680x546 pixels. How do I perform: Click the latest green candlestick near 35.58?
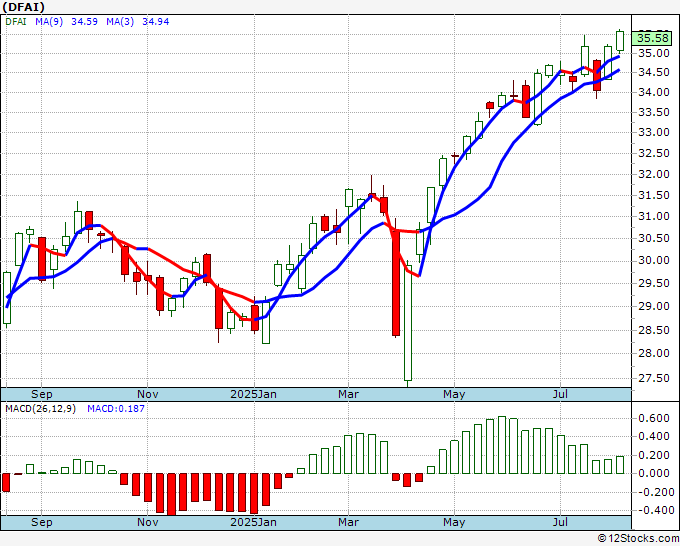620,41
